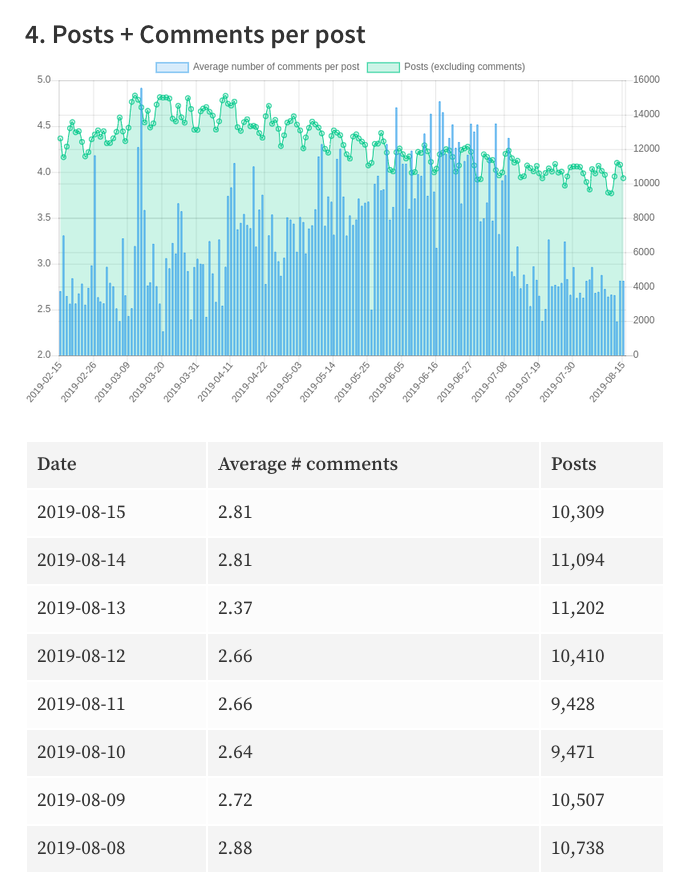Click the Posts column header
The image size is (682, 891).
coord(573,464)
